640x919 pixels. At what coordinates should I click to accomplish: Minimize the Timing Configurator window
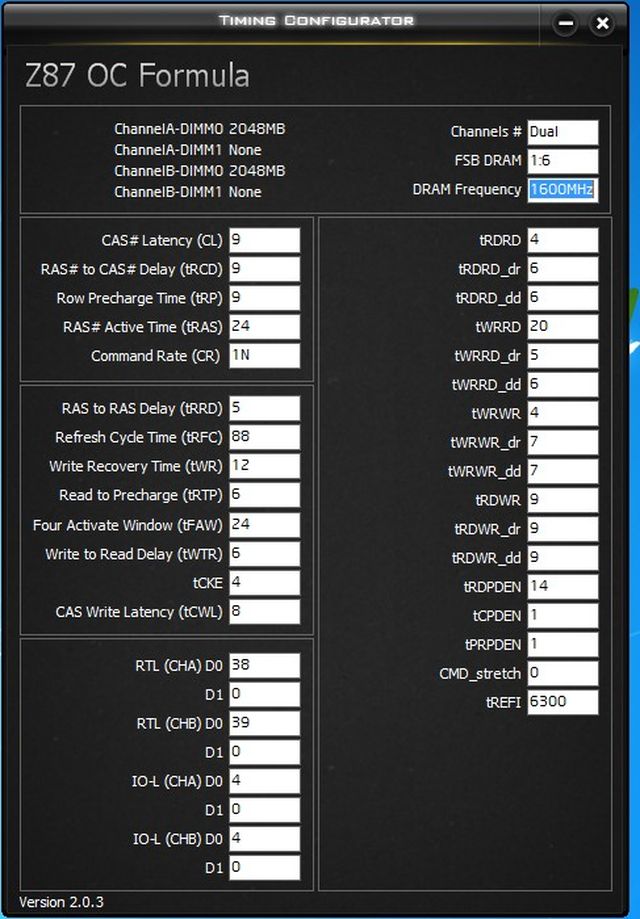point(565,24)
